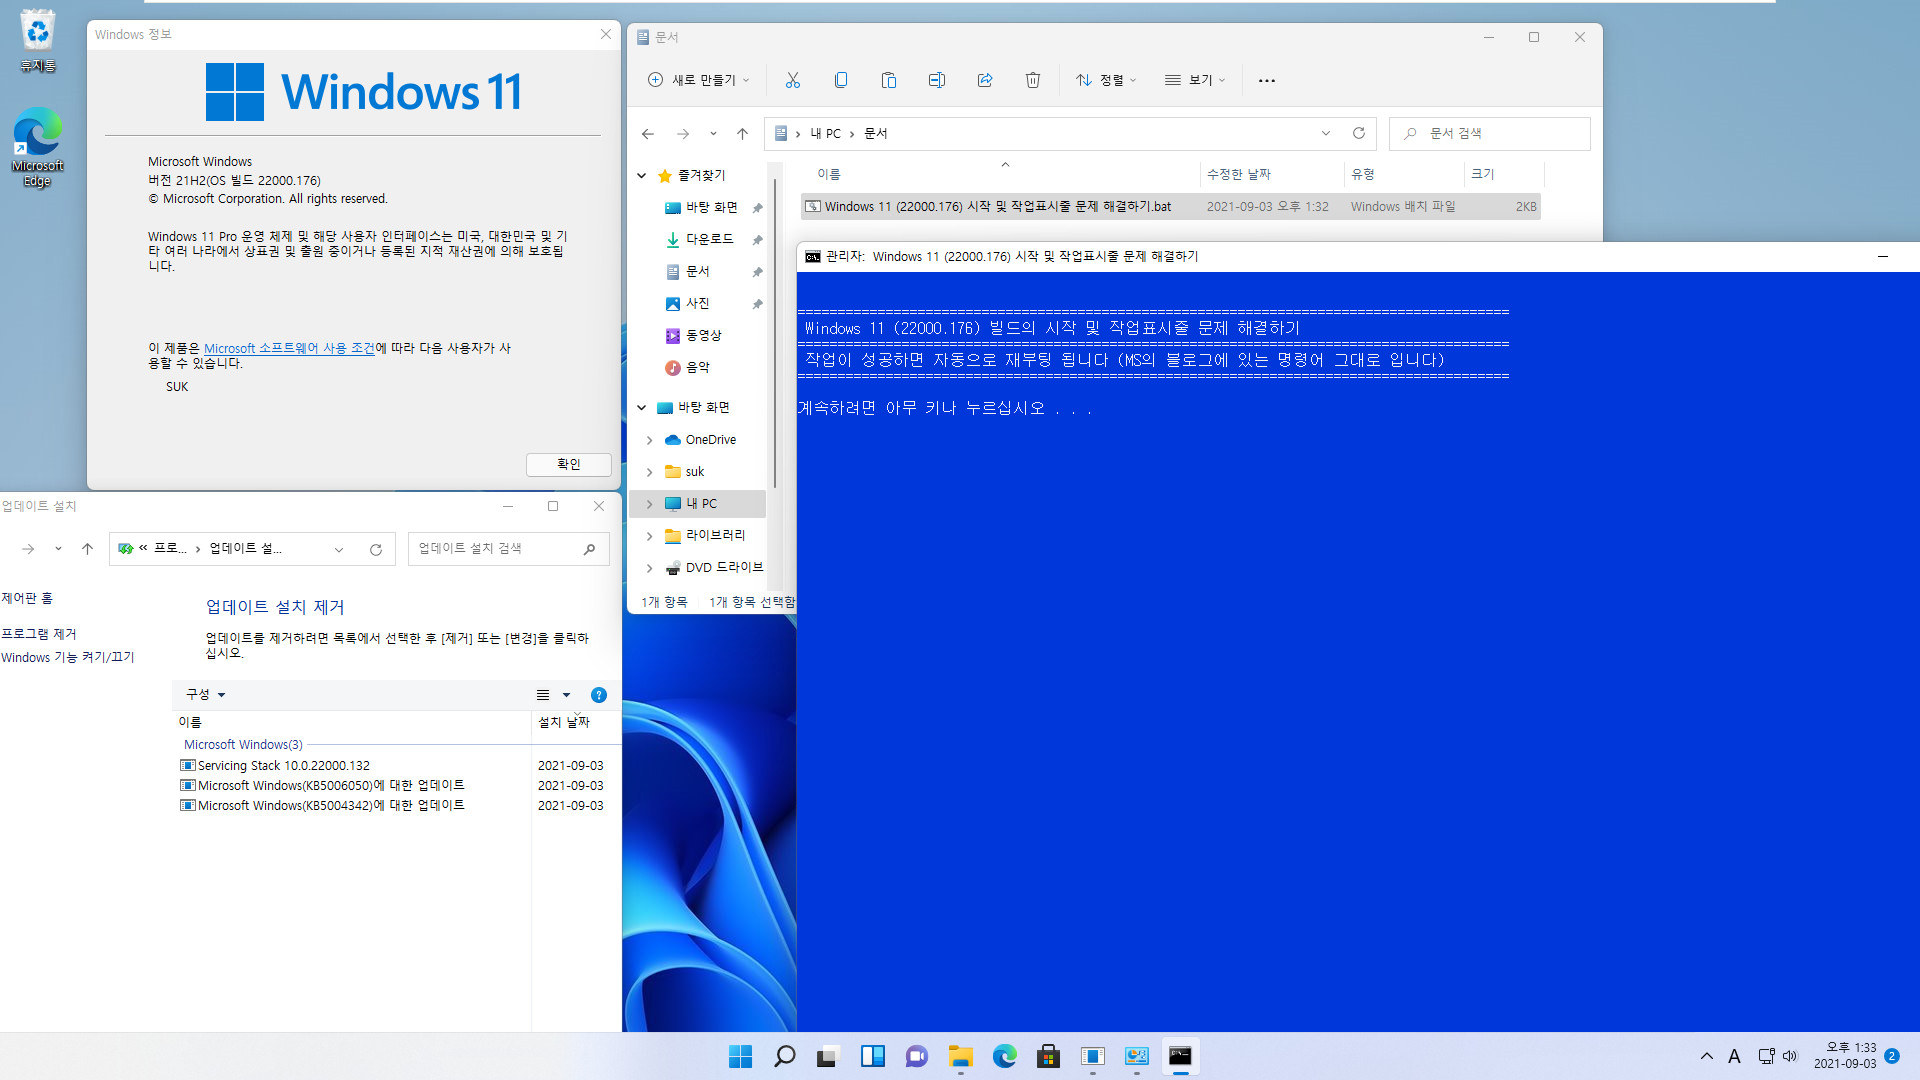
Task: Open the 보기 view dropdown
Action: (1195, 80)
